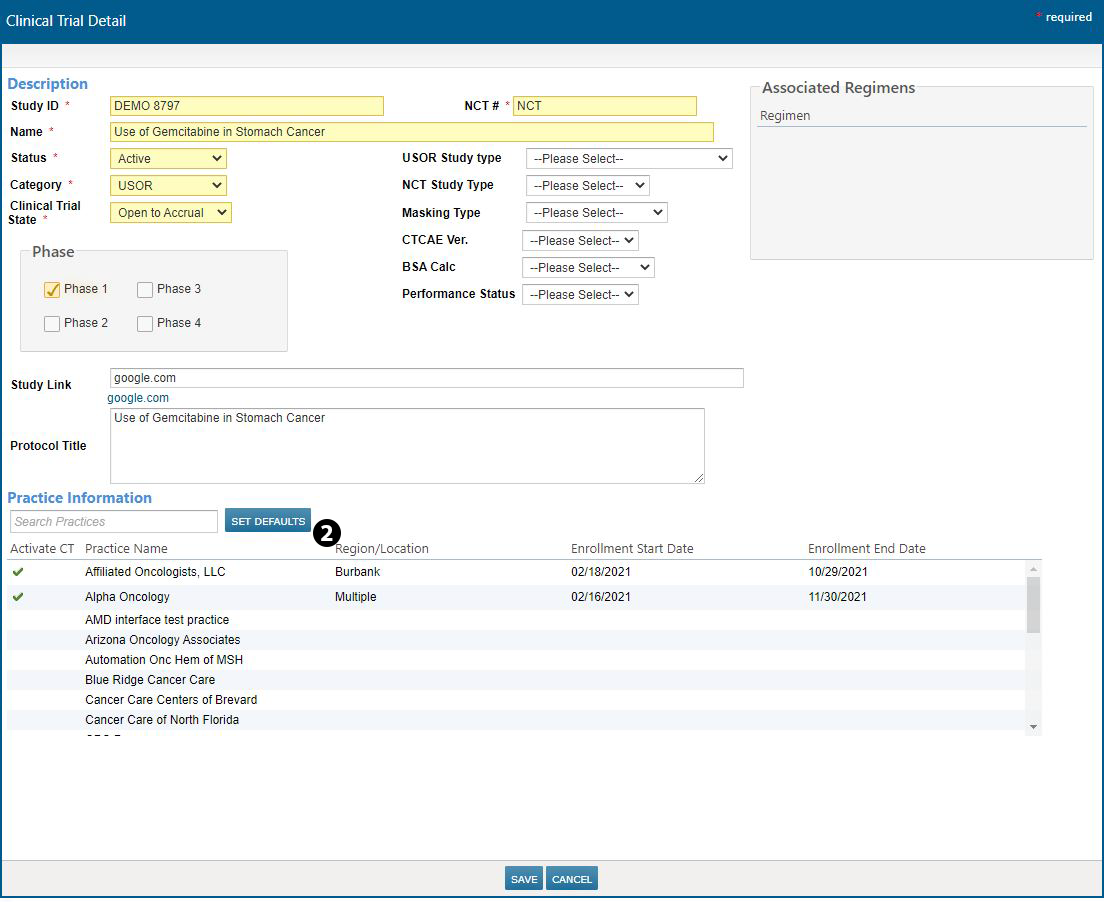
Task: Click green checkmark beside Alpha Oncology
Action: tap(18, 597)
